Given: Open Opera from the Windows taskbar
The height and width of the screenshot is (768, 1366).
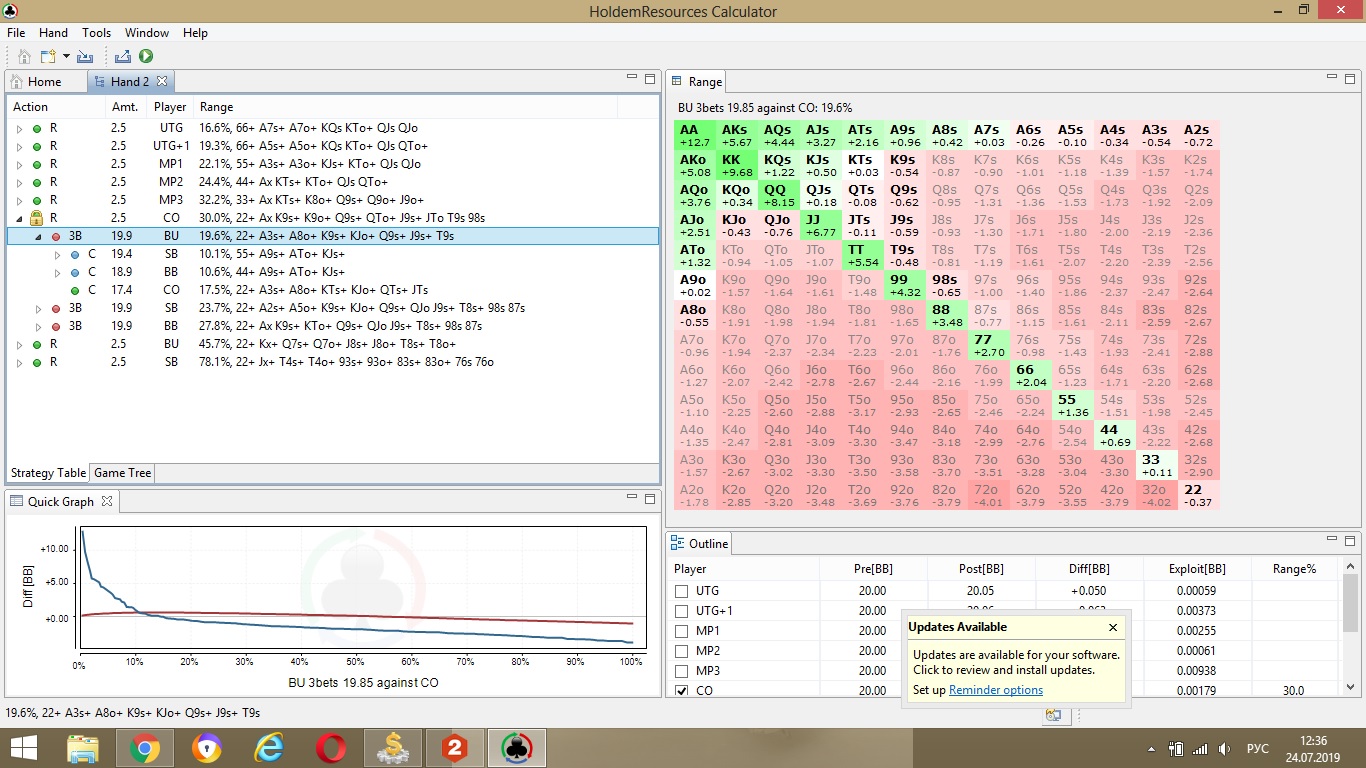Looking at the screenshot, I should click(330, 748).
